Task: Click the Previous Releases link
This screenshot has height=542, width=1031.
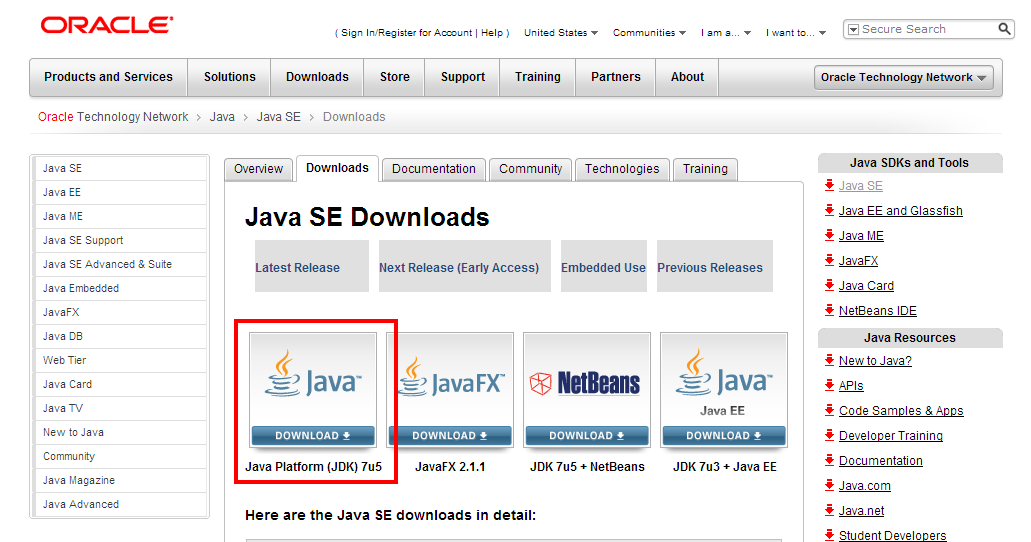Action: tap(710, 268)
